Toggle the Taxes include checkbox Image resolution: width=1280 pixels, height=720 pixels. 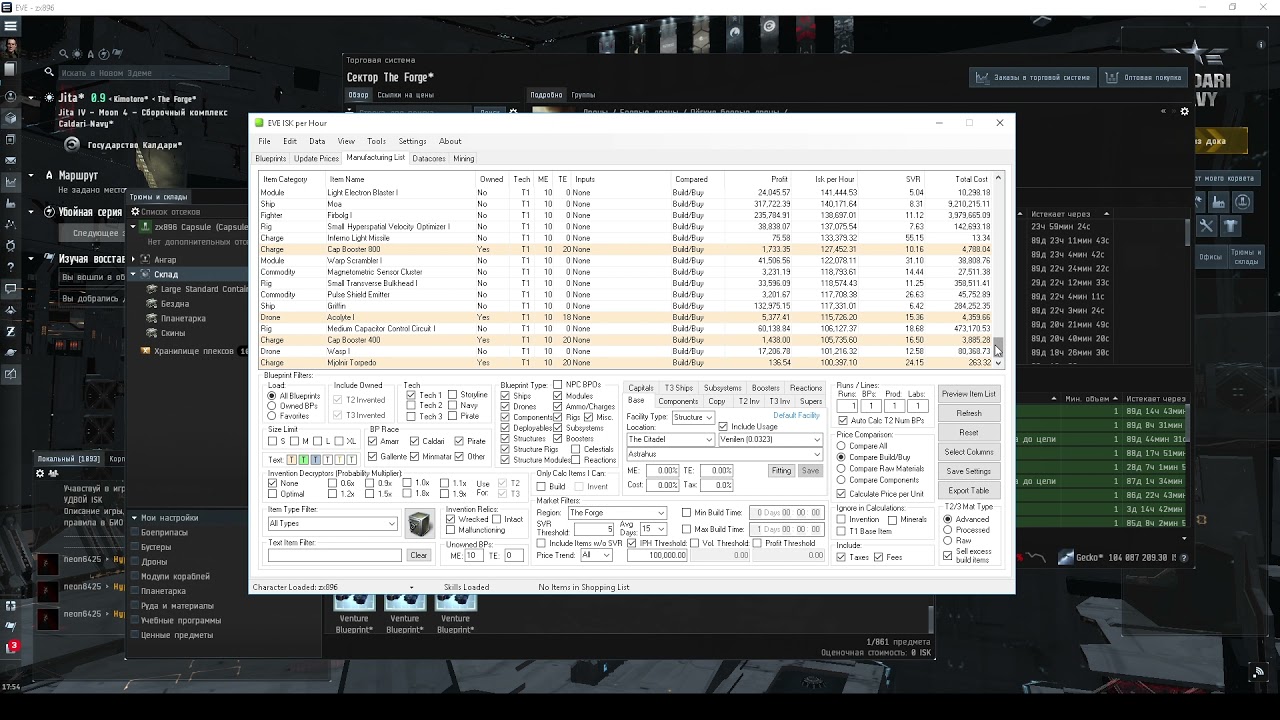pyautogui.click(x=841, y=557)
